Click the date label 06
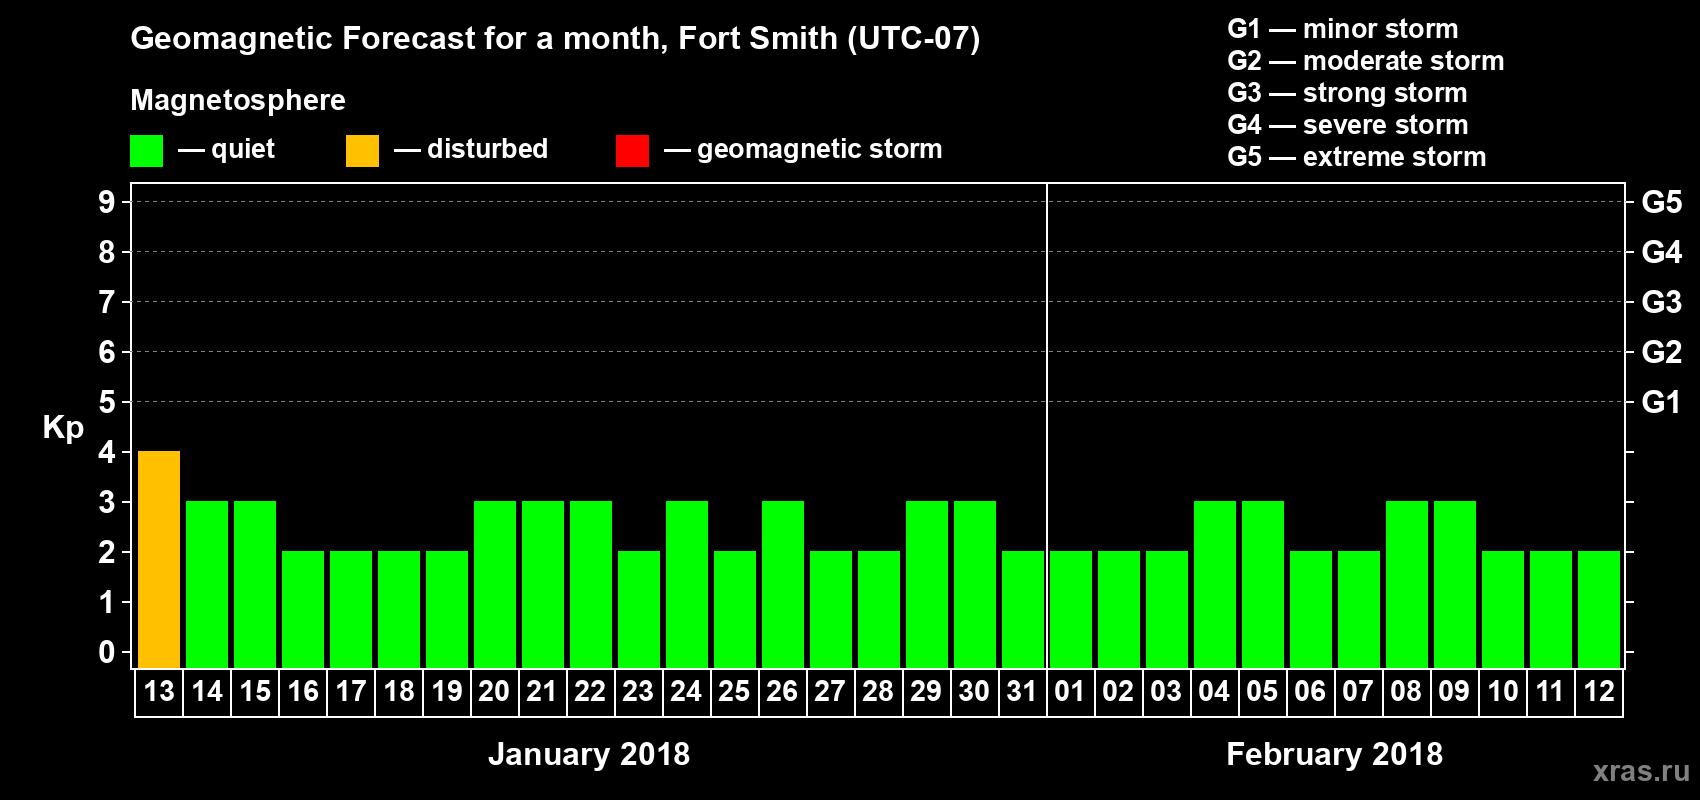 [x=1310, y=692]
